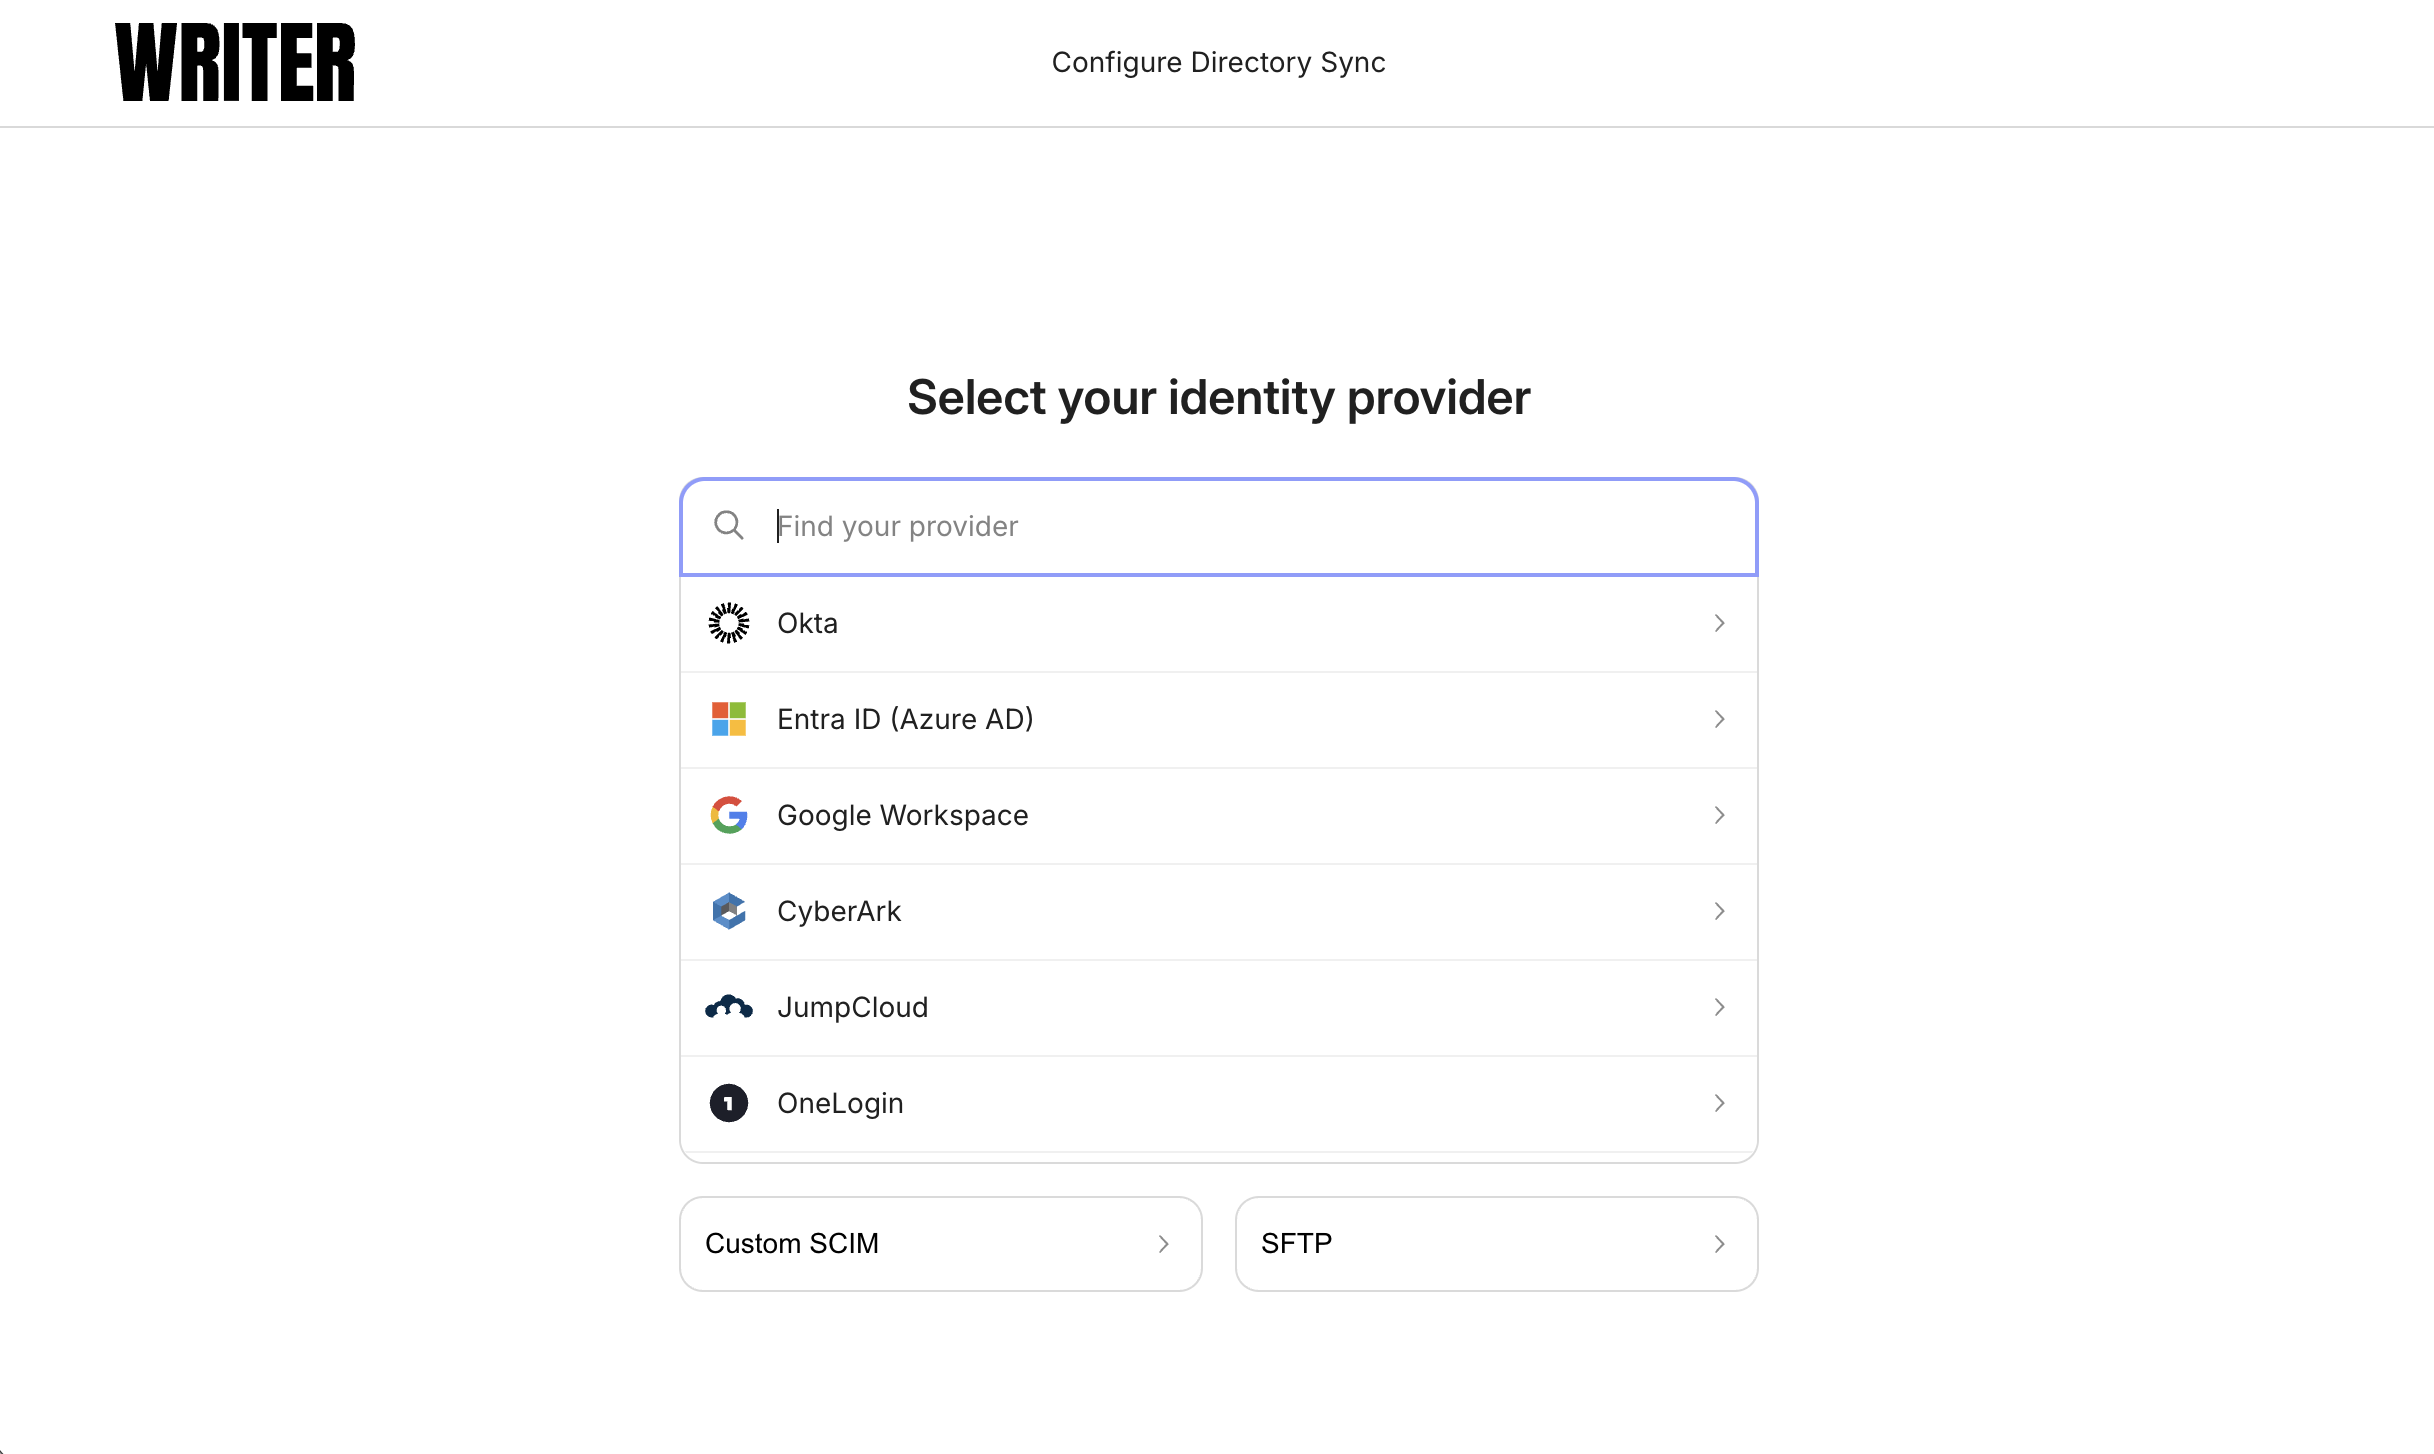Open the JumpCloud row chevron
The image size is (2434, 1454).
[1720, 1007]
